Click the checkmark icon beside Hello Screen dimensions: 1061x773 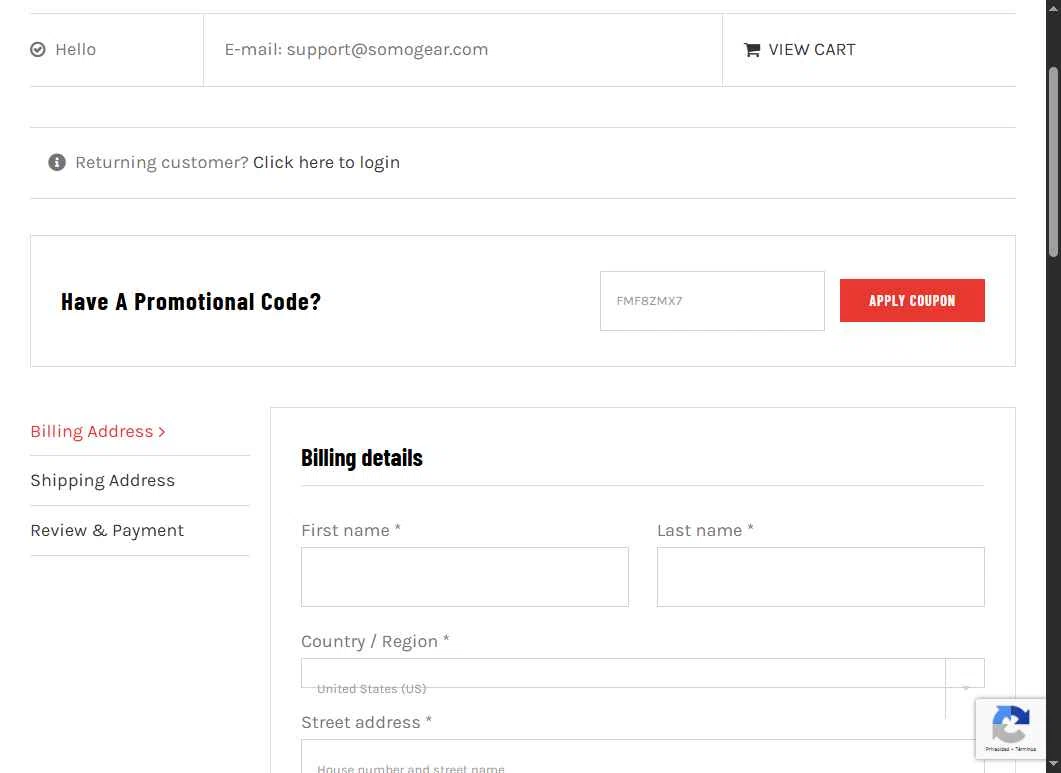(38, 49)
